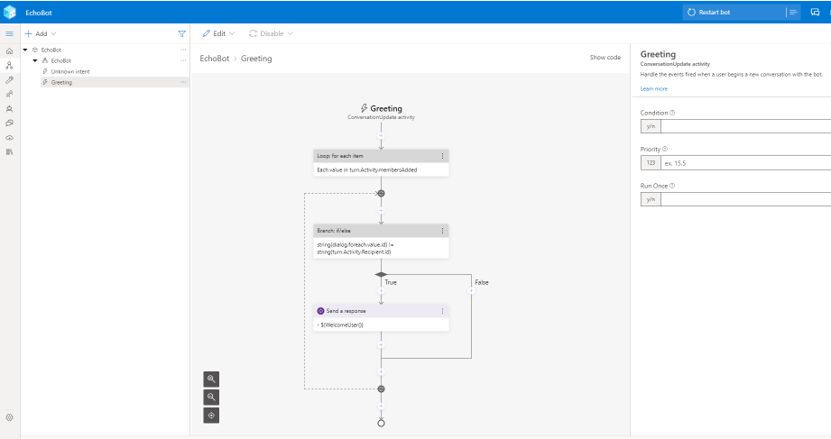
Task: Click the Condition info icon
Action: (x=672, y=112)
